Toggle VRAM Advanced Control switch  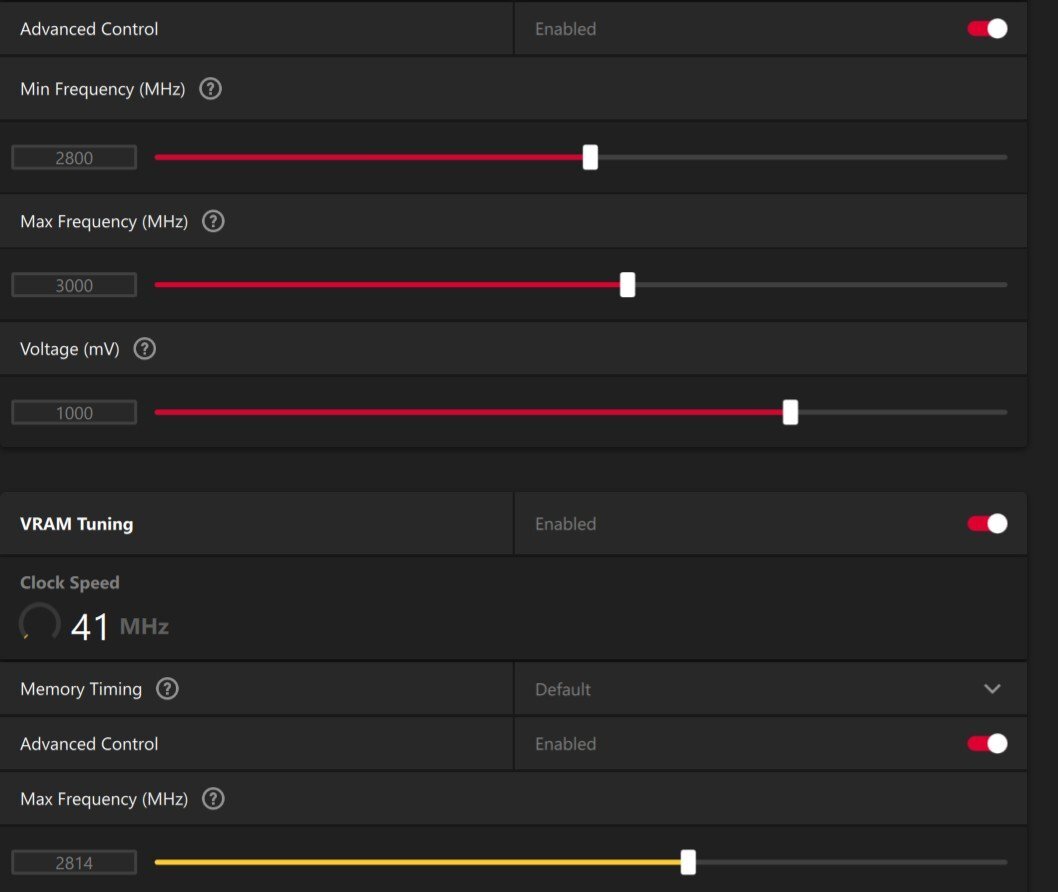(x=987, y=744)
